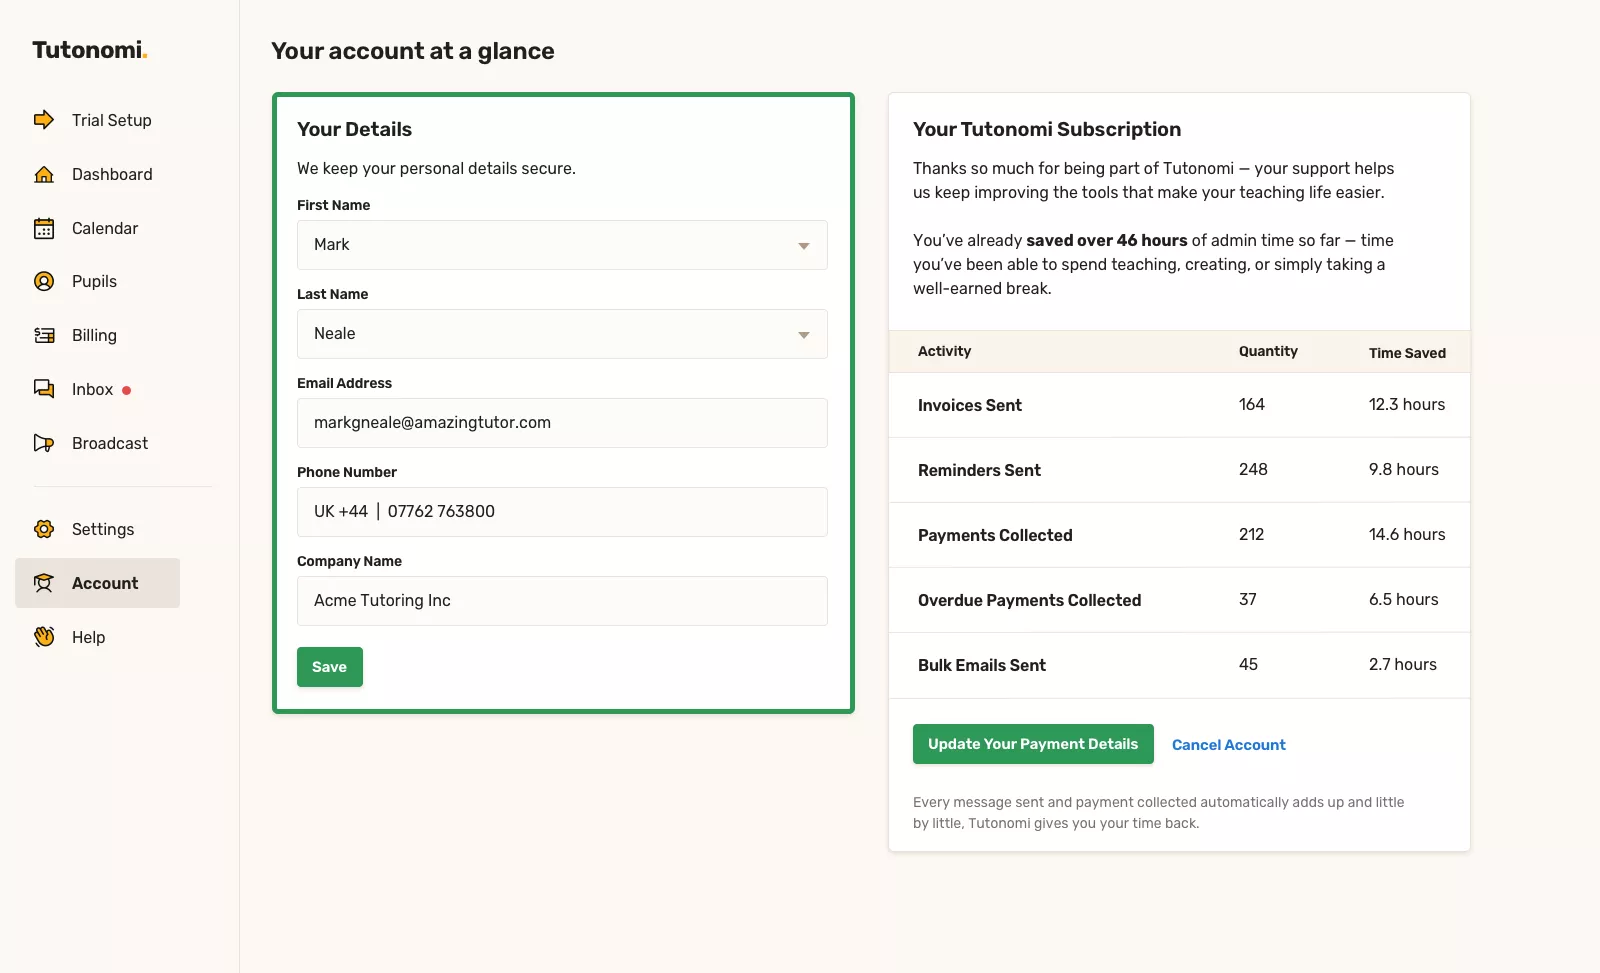Expand the Last Name dropdown arrow
This screenshot has width=1600, height=973.
click(803, 335)
